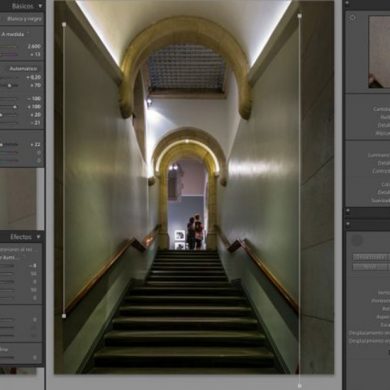Click the detail preview thumbnail
This screenshot has height=390, width=390.
tap(379, 52)
